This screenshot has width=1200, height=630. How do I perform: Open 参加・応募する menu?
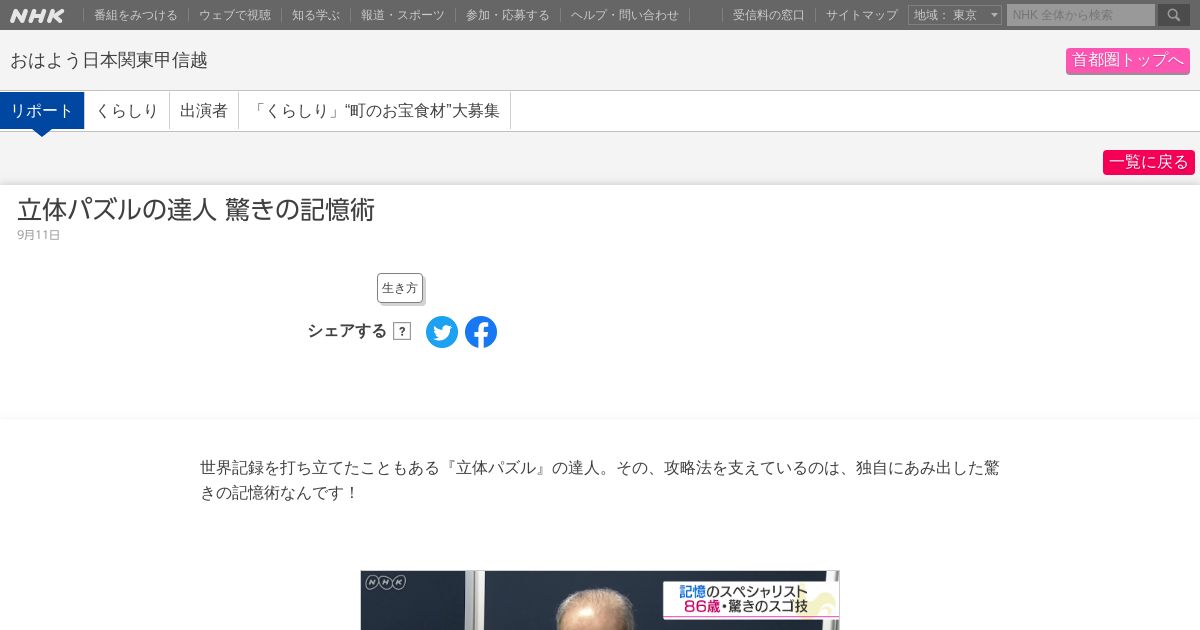(x=508, y=15)
